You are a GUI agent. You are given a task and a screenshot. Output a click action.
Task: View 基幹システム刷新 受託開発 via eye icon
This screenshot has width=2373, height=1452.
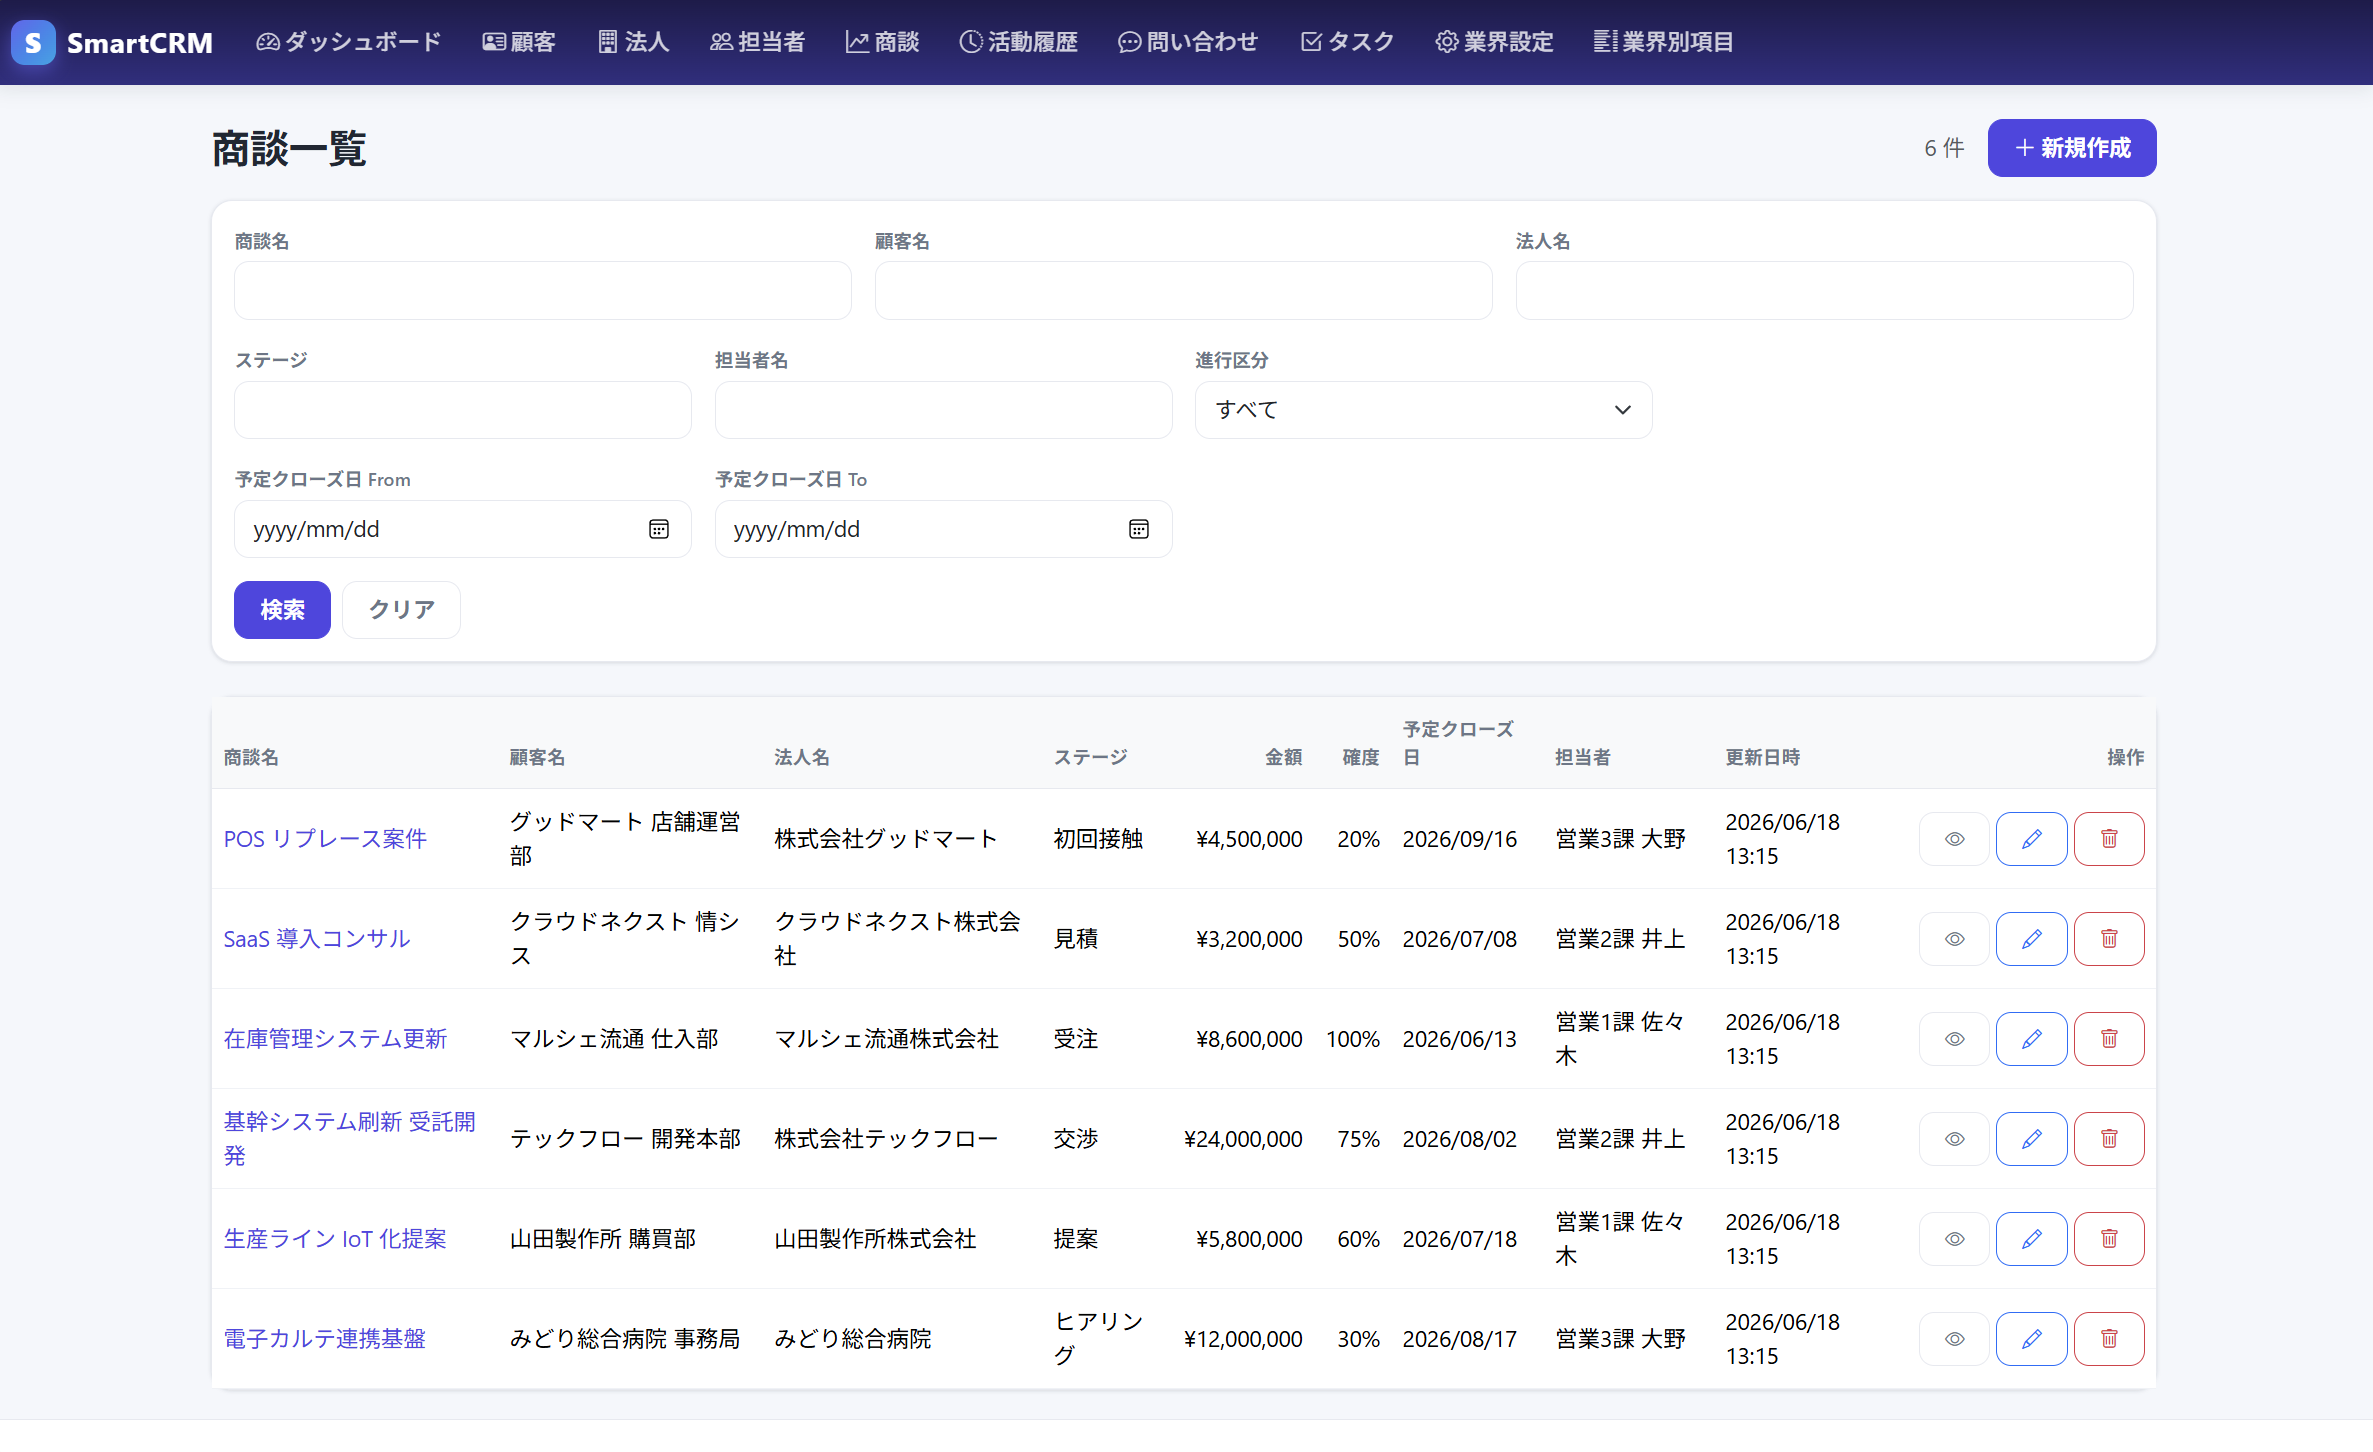click(x=1954, y=1139)
